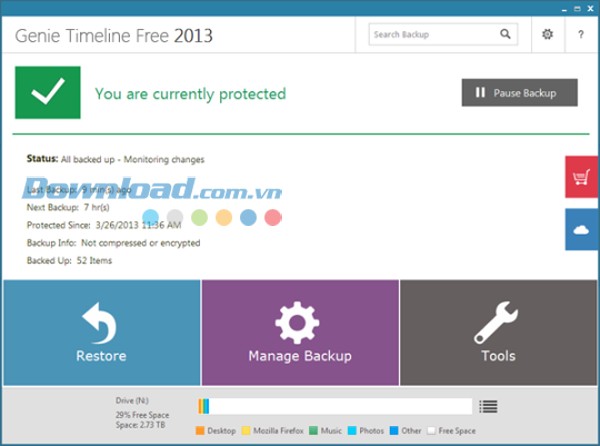Screen dimensions: 600x446
Task: Click the green checkmark protection status icon
Action: (47, 93)
